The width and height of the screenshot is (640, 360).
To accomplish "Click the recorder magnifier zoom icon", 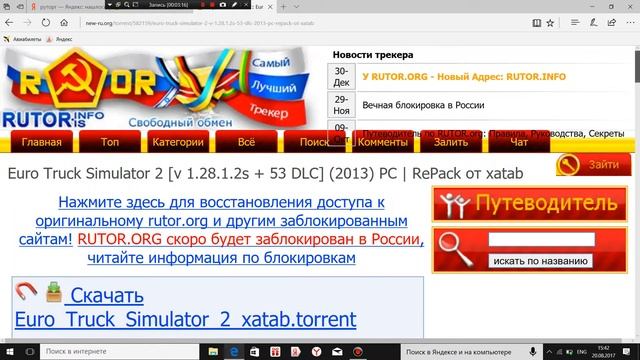I will (x=127, y=4).
